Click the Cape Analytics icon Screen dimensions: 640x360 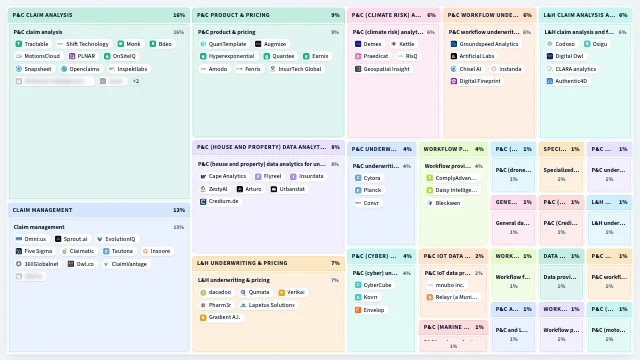(x=203, y=176)
